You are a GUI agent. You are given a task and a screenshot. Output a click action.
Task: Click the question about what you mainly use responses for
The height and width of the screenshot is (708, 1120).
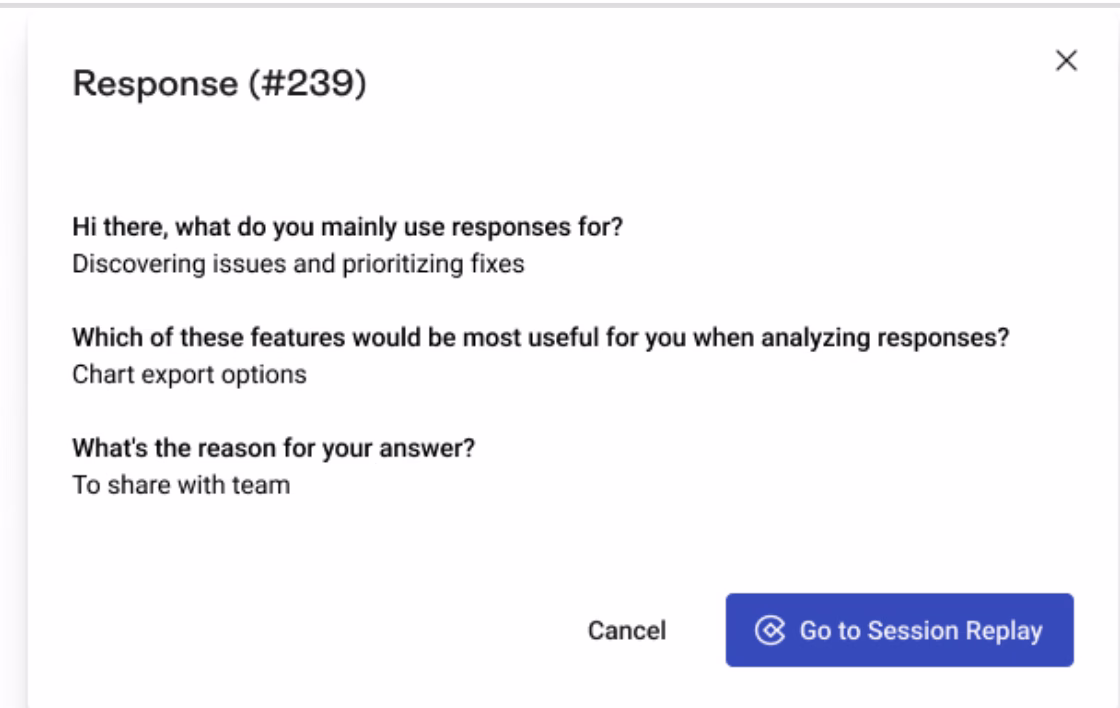(x=348, y=226)
